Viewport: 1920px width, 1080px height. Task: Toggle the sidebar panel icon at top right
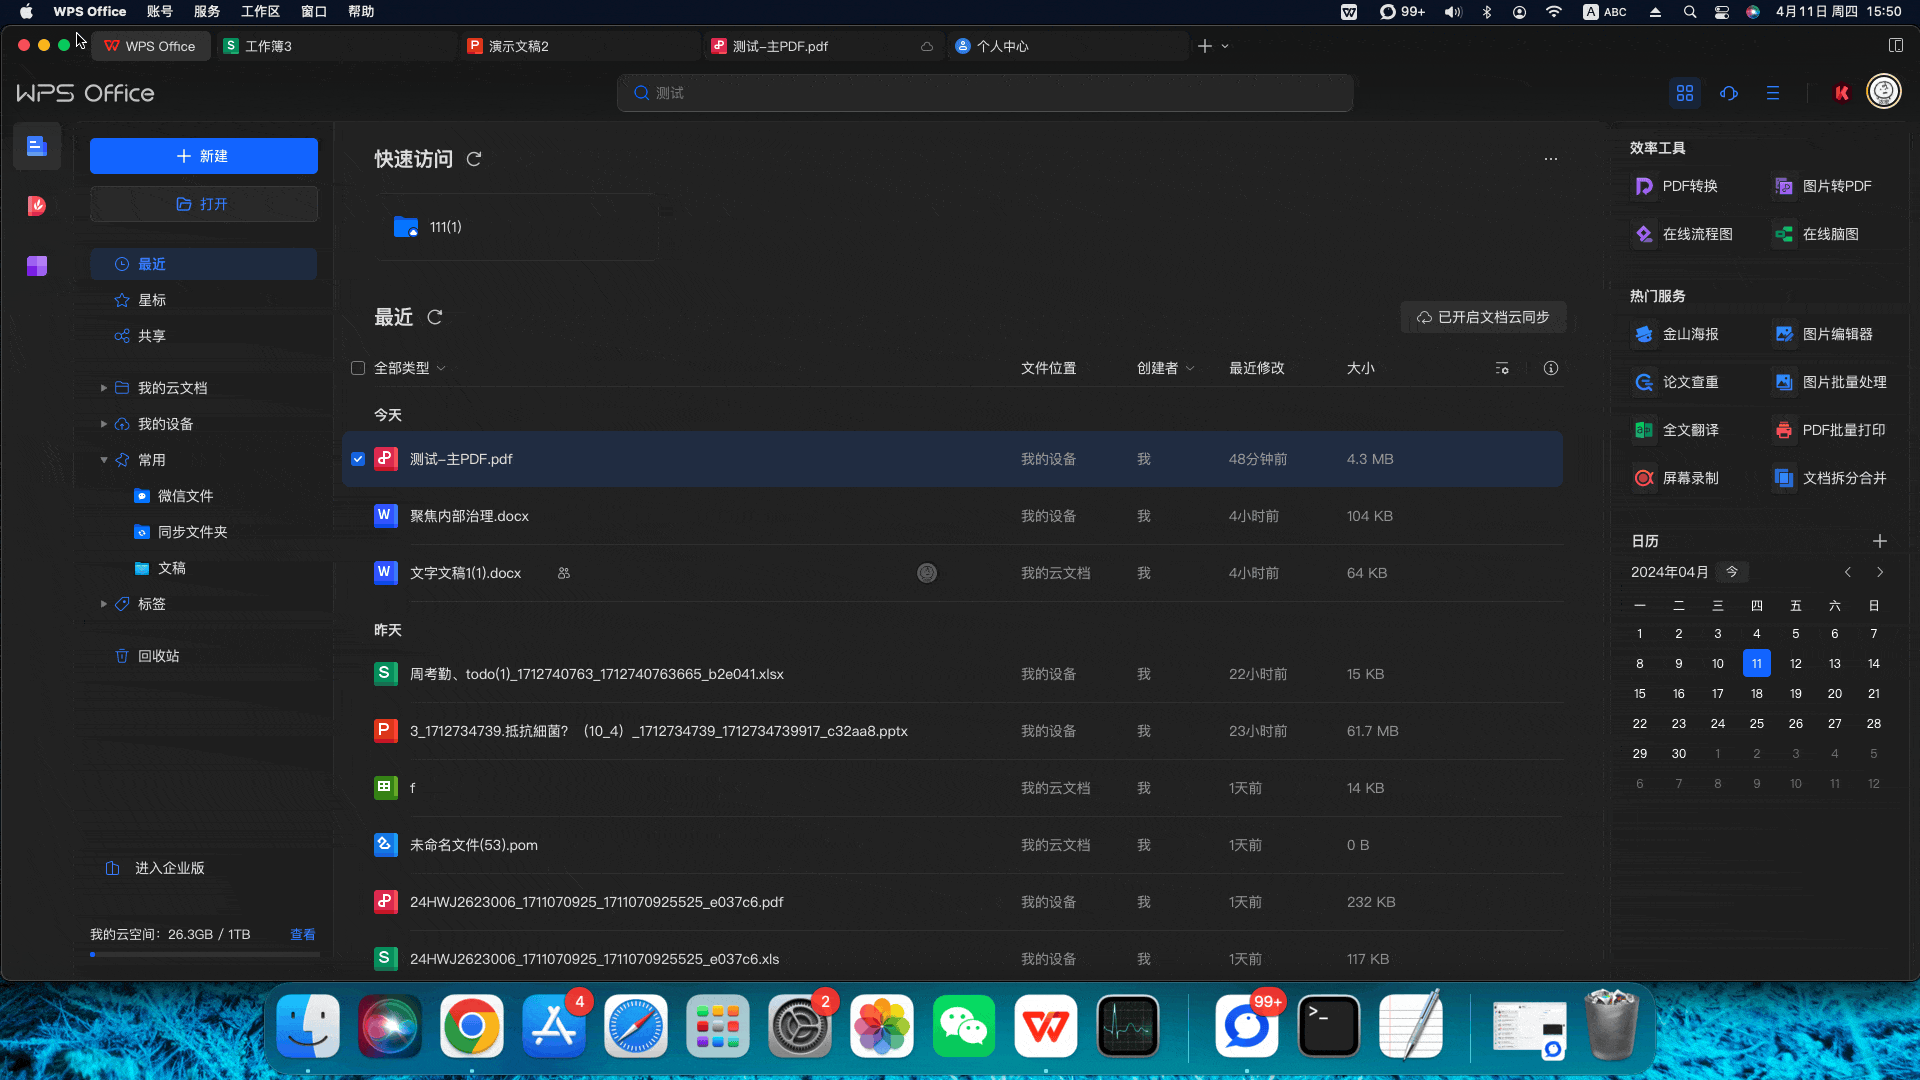click(1896, 46)
